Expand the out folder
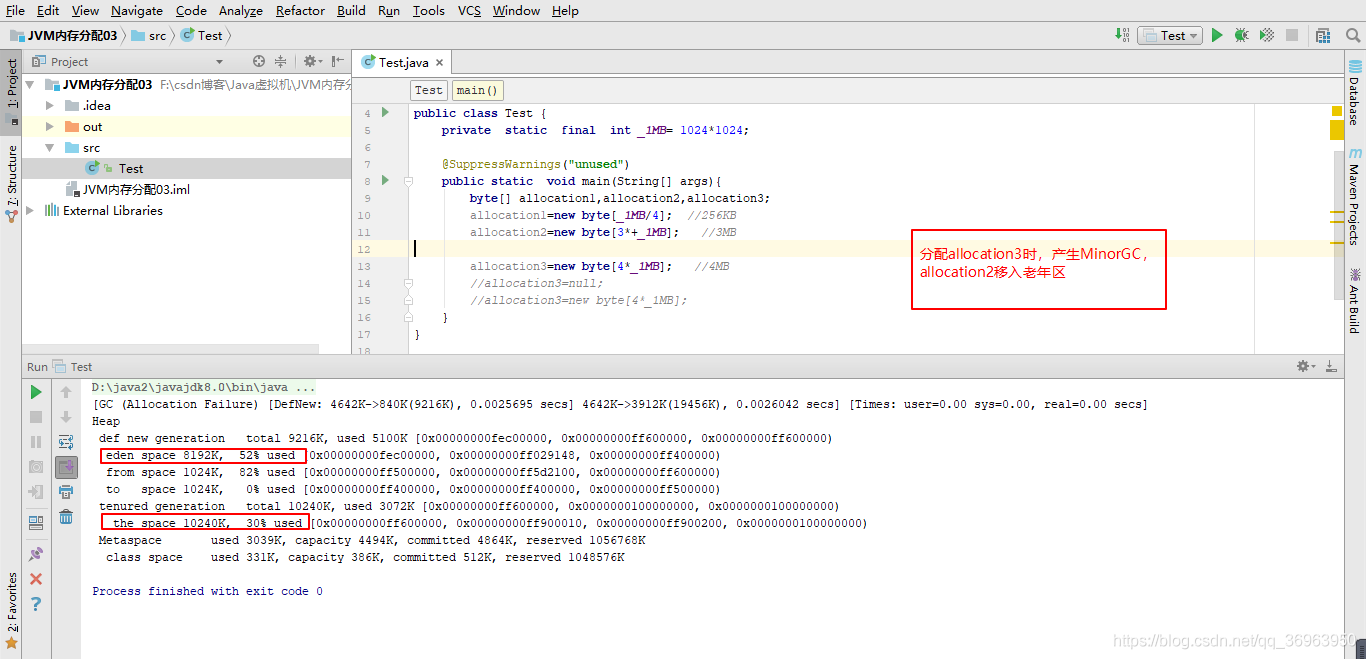Image resolution: width=1366 pixels, height=659 pixels. pyautogui.click(x=50, y=127)
